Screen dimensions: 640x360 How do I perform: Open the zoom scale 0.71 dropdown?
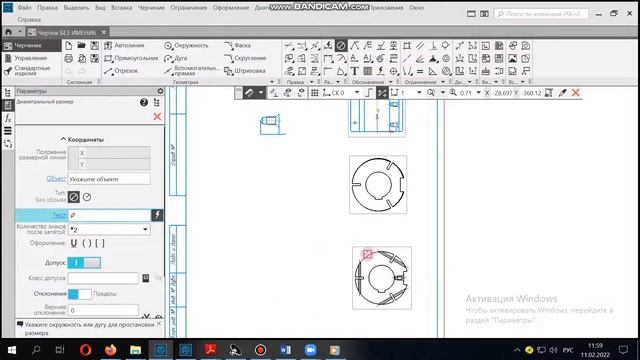click(x=479, y=93)
